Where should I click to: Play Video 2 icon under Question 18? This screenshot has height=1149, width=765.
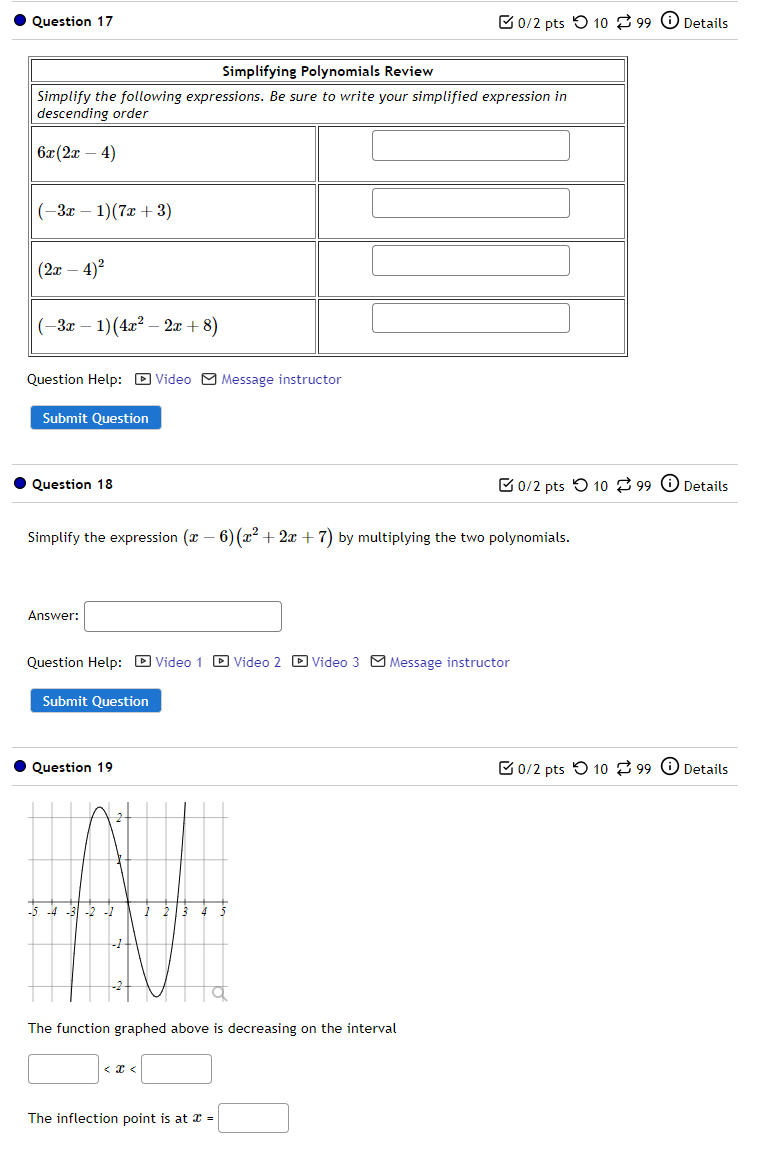pyautogui.click(x=221, y=662)
